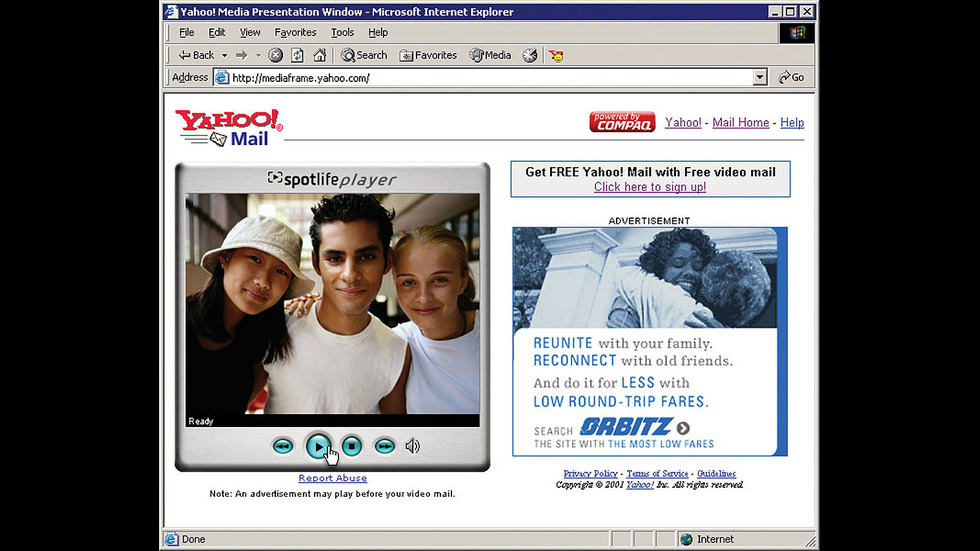Expand the Back button history dropdown
980x551 pixels.
click(x=225, y=56)
